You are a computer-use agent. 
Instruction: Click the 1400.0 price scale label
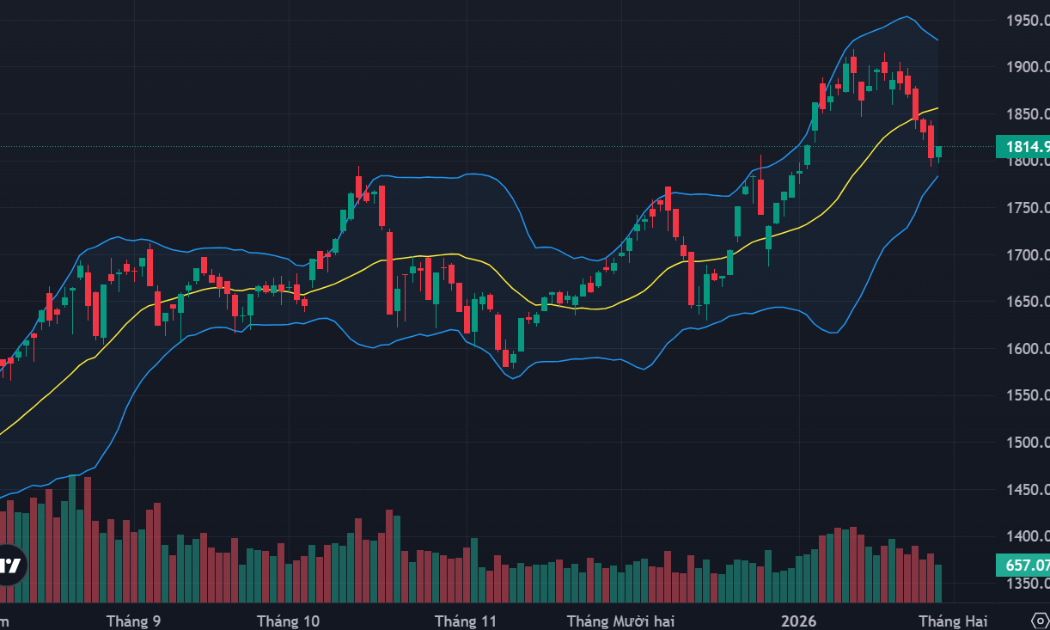pyautogui.click(x=1027, y=536)
